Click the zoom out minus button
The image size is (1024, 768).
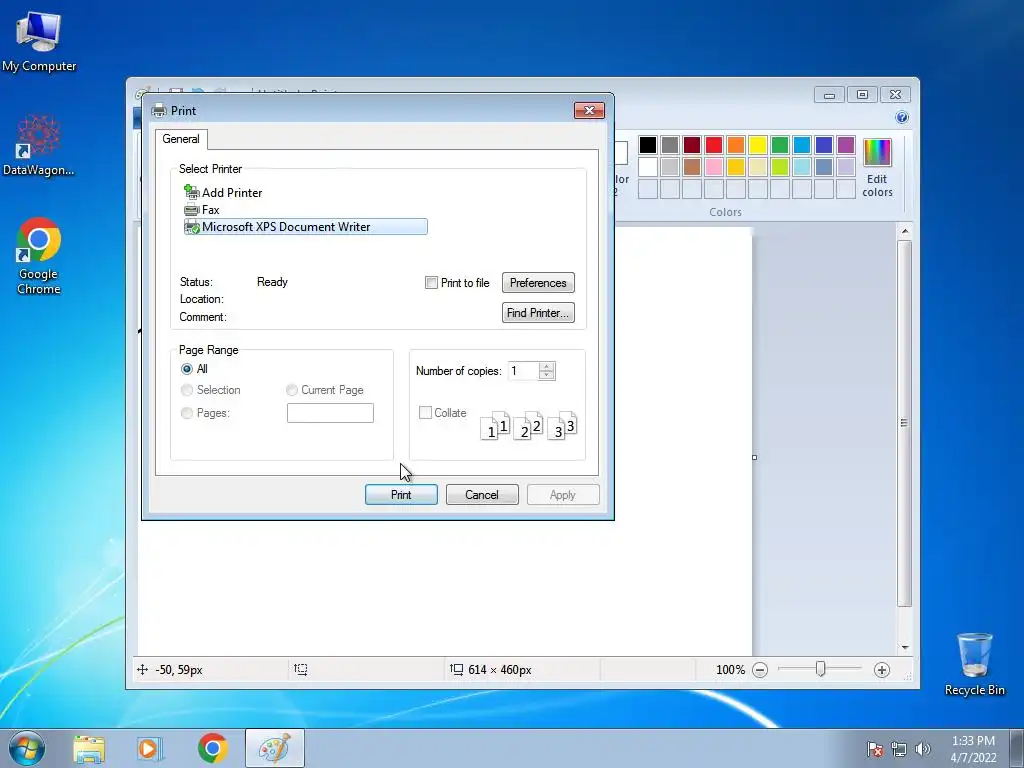click(x=760, y=670)
